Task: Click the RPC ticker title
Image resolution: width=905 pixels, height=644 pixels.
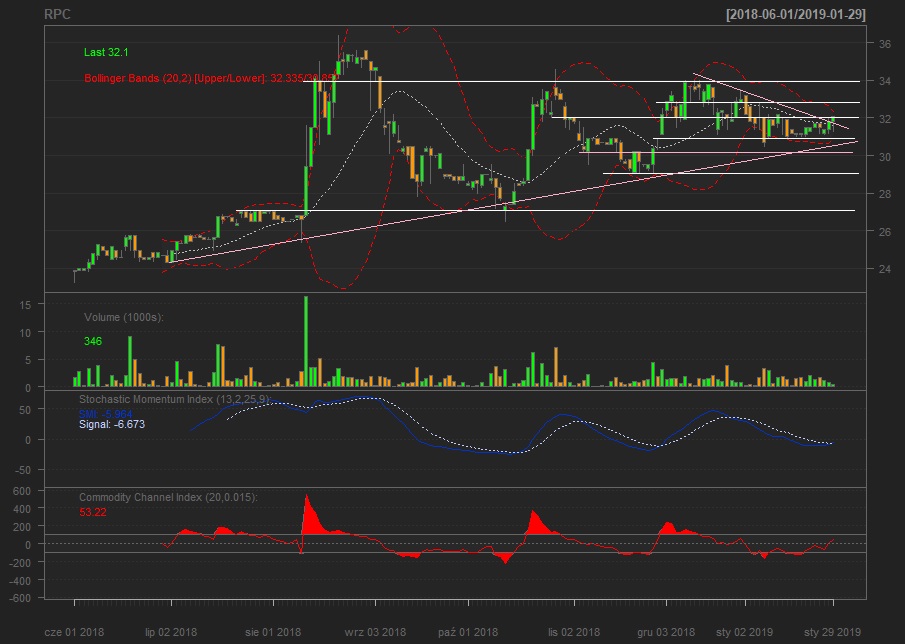Action: click(x=58, y=14)
